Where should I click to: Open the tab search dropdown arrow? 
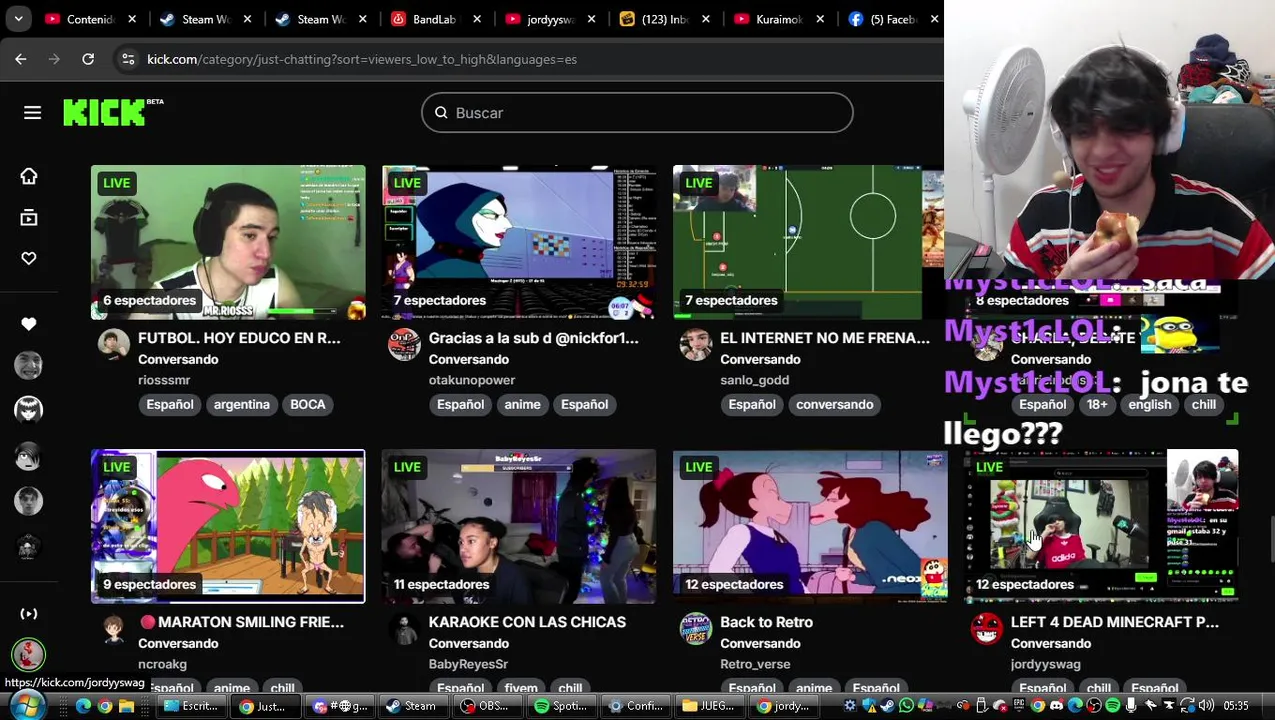[18, 18]
